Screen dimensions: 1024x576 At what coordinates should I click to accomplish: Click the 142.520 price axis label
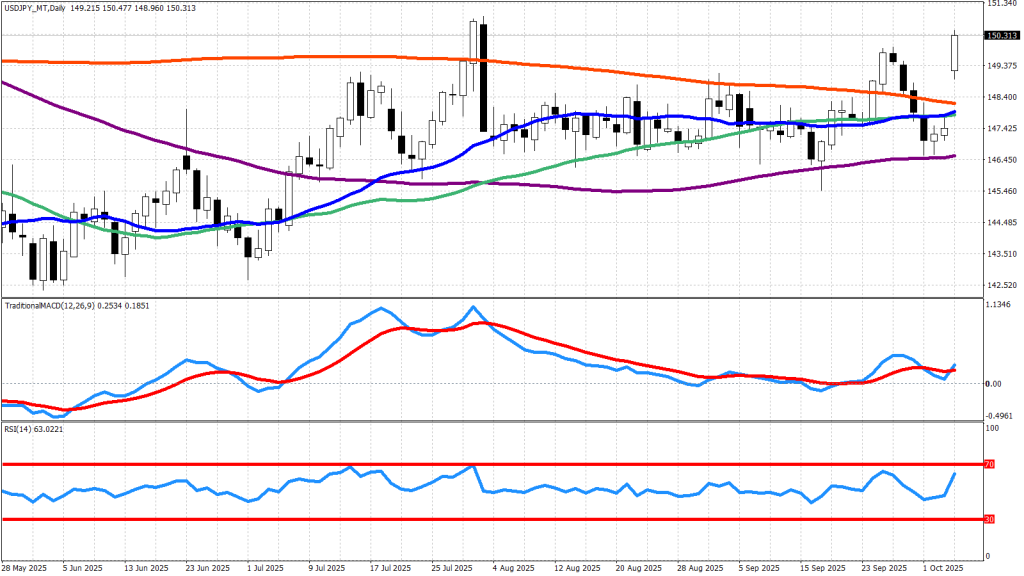1003,285
